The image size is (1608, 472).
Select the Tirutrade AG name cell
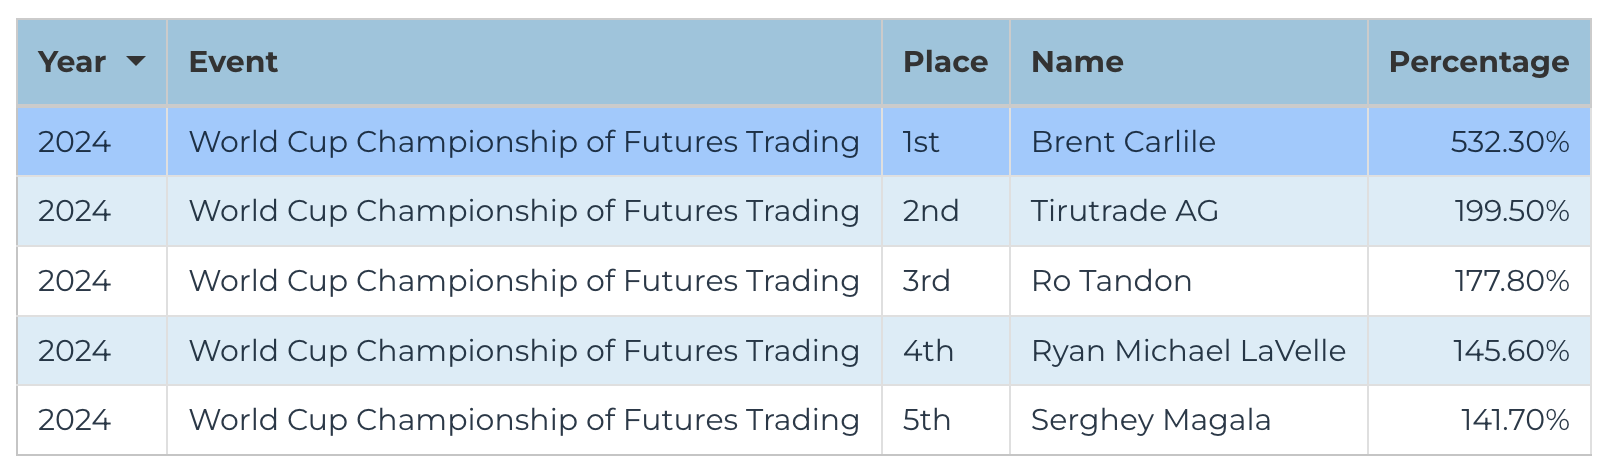[1189, 211]
